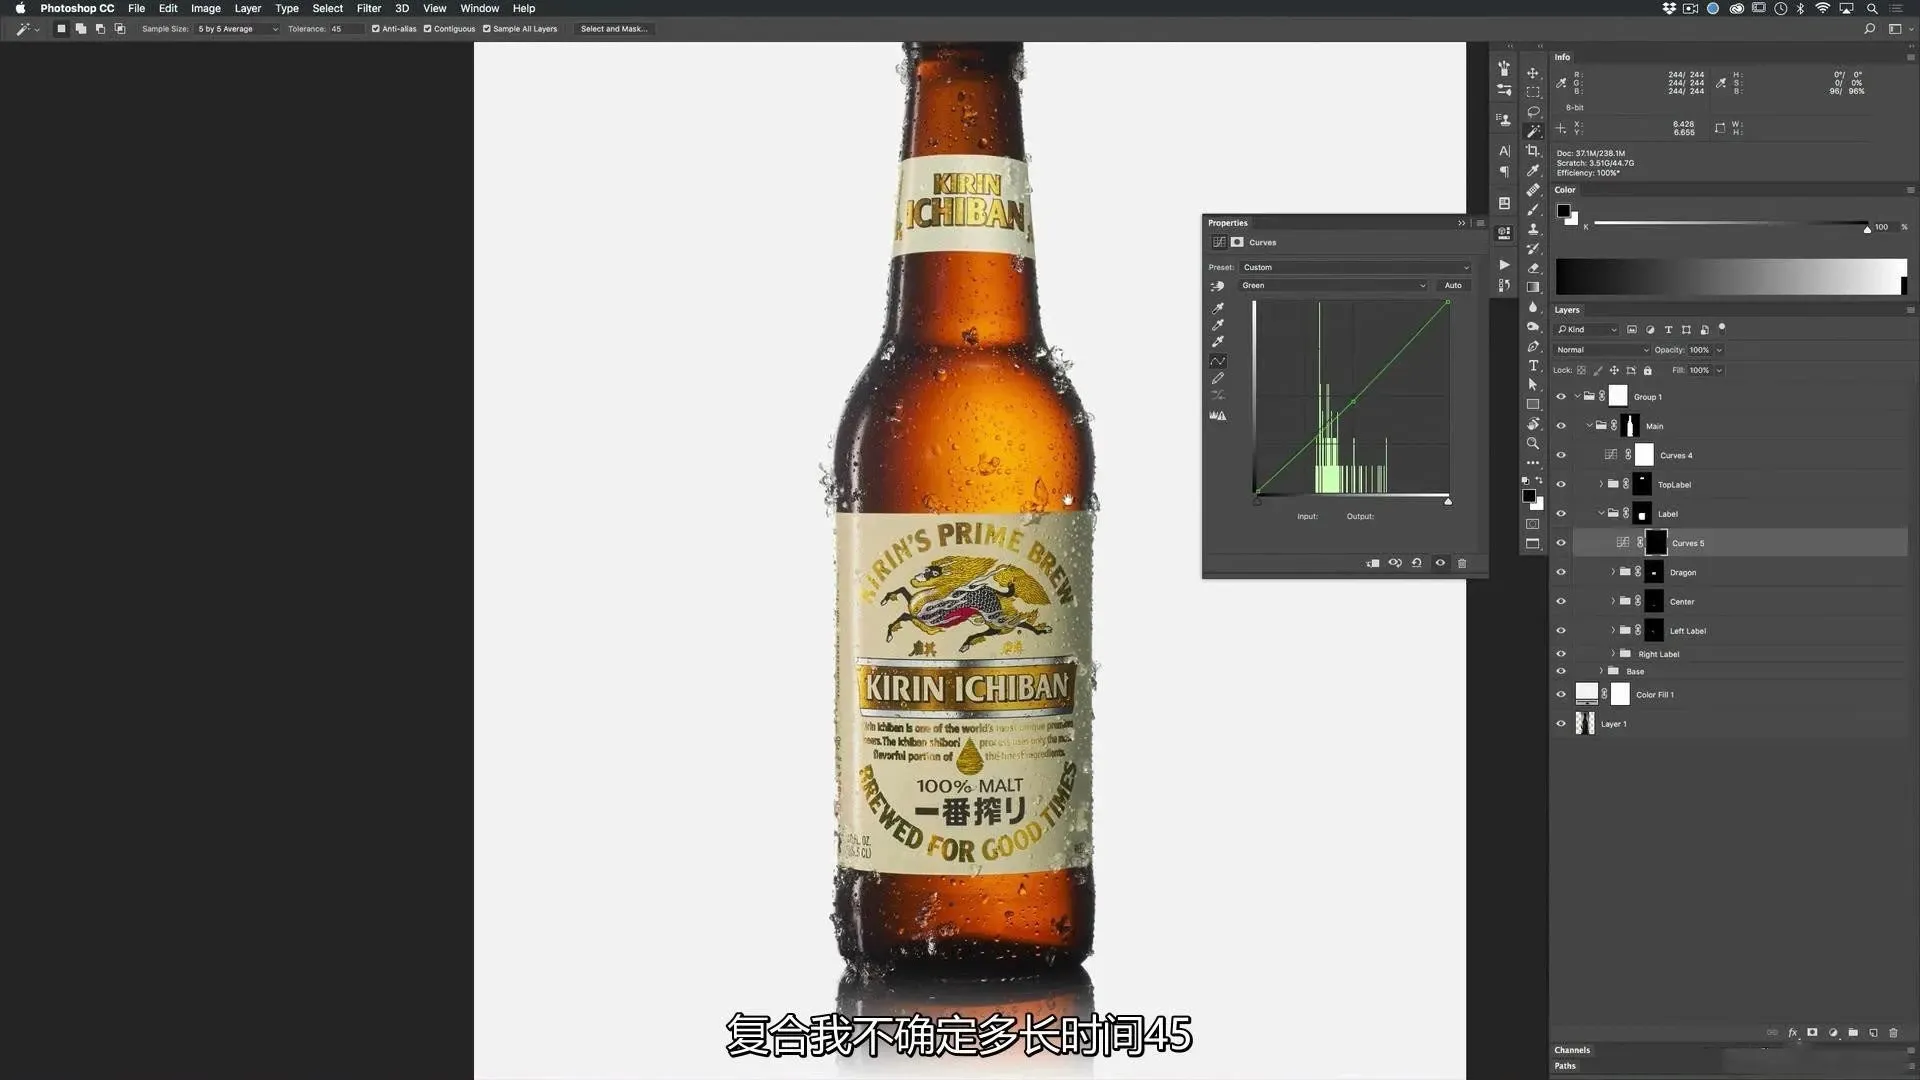Hide the Color Fill 1 layer
The height and width of the screenshot is (1080, 1920).
(x=1561, y=695)
